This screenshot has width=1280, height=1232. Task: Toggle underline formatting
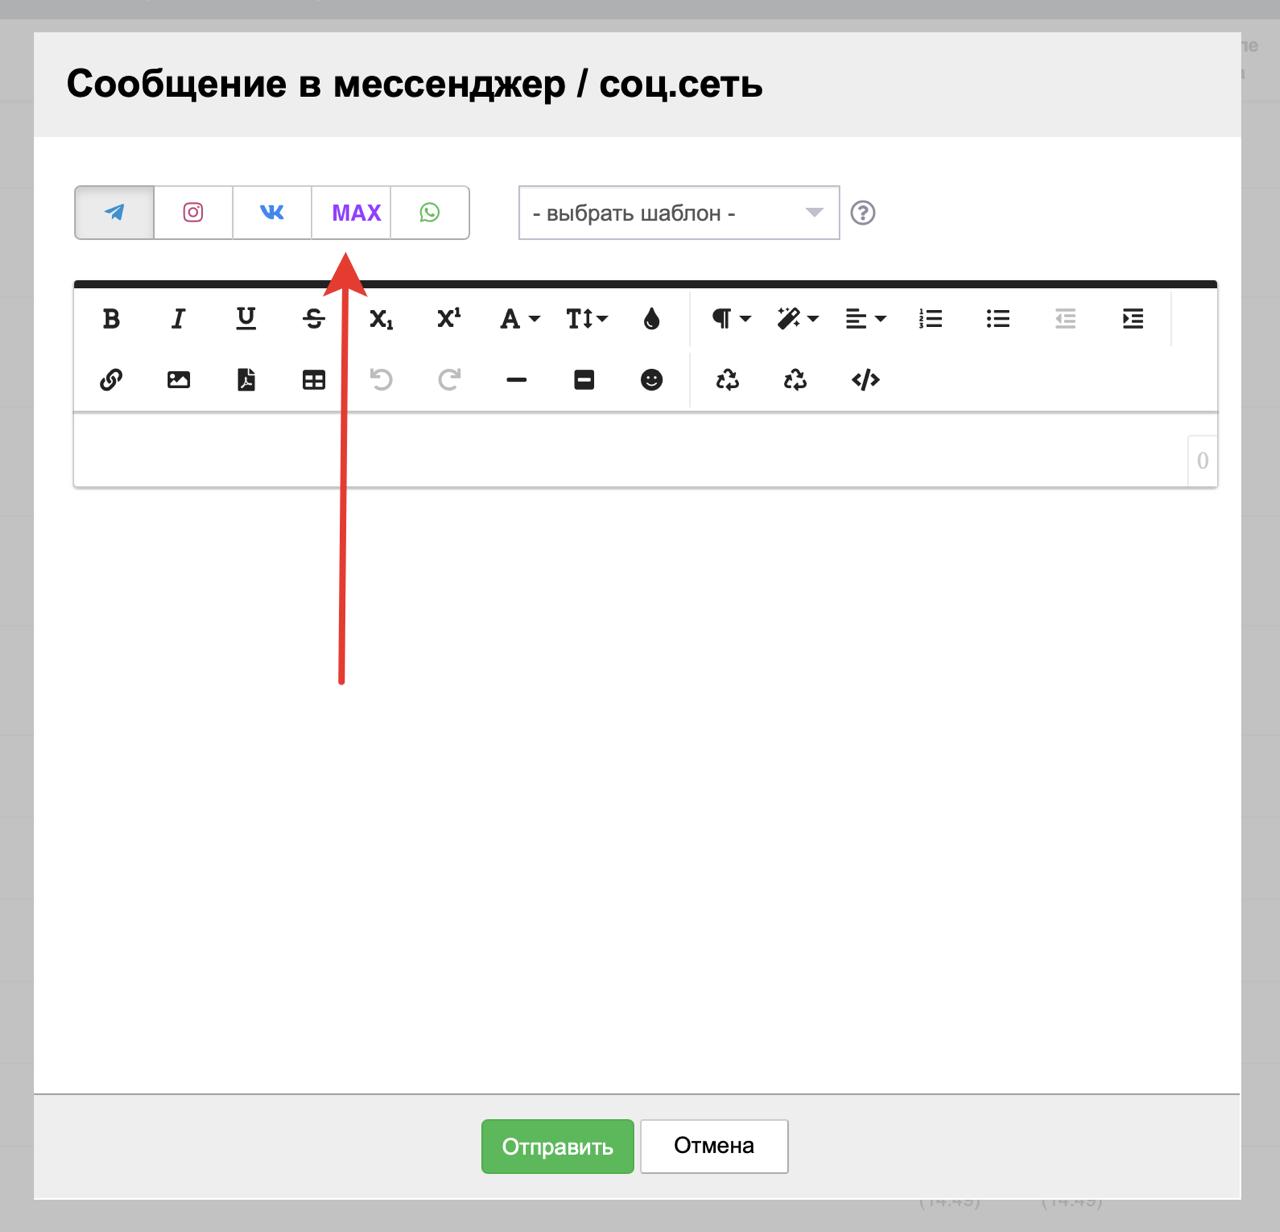click(x=246, y=319)
